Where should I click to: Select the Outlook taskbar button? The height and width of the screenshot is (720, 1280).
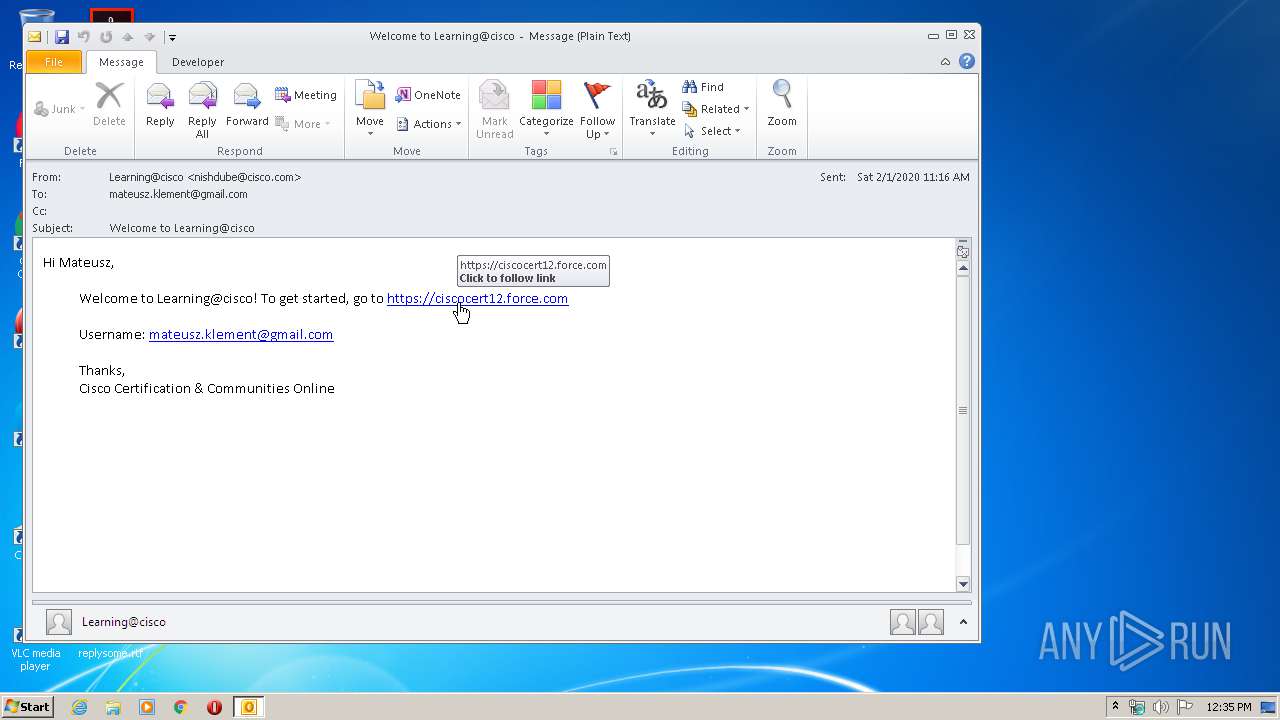pos(248,707)
